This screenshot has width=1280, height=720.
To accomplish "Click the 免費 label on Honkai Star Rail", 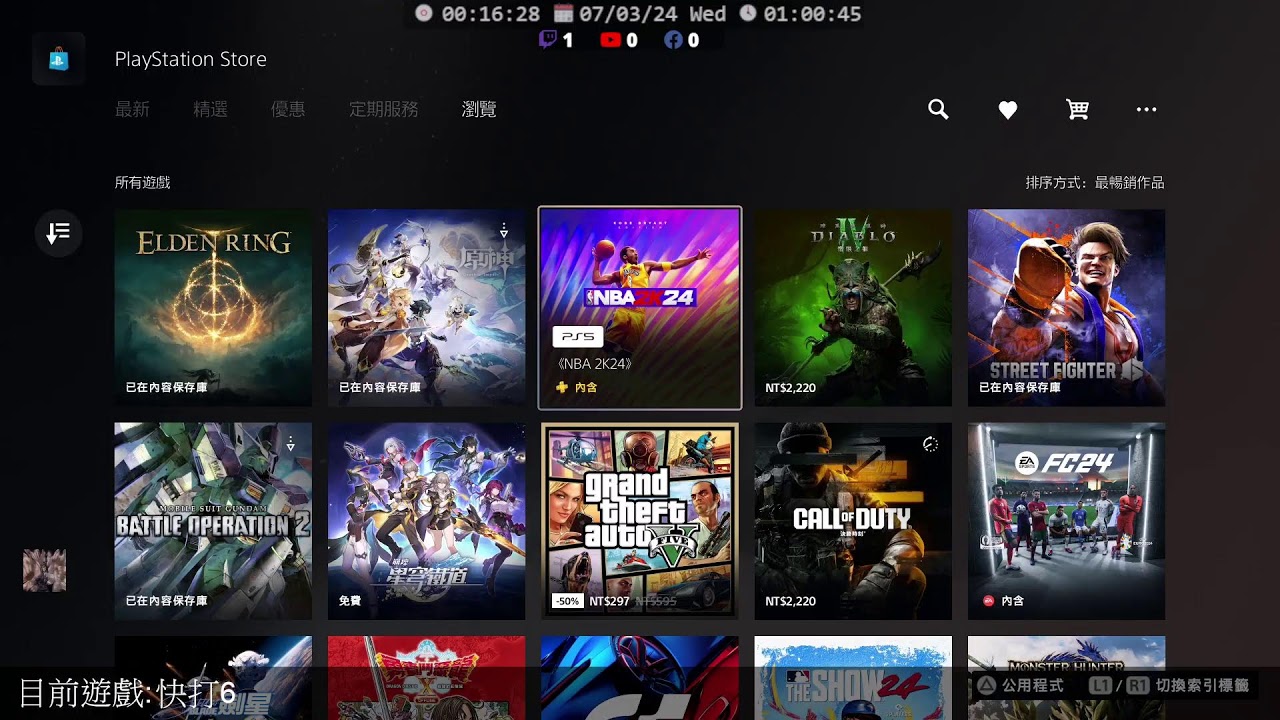I will (x=349, y=601).
